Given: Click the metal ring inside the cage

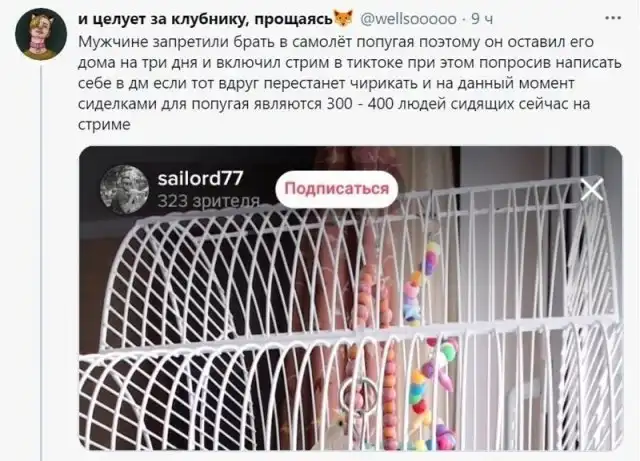Looking at the screenshot, I should point(359,396).
